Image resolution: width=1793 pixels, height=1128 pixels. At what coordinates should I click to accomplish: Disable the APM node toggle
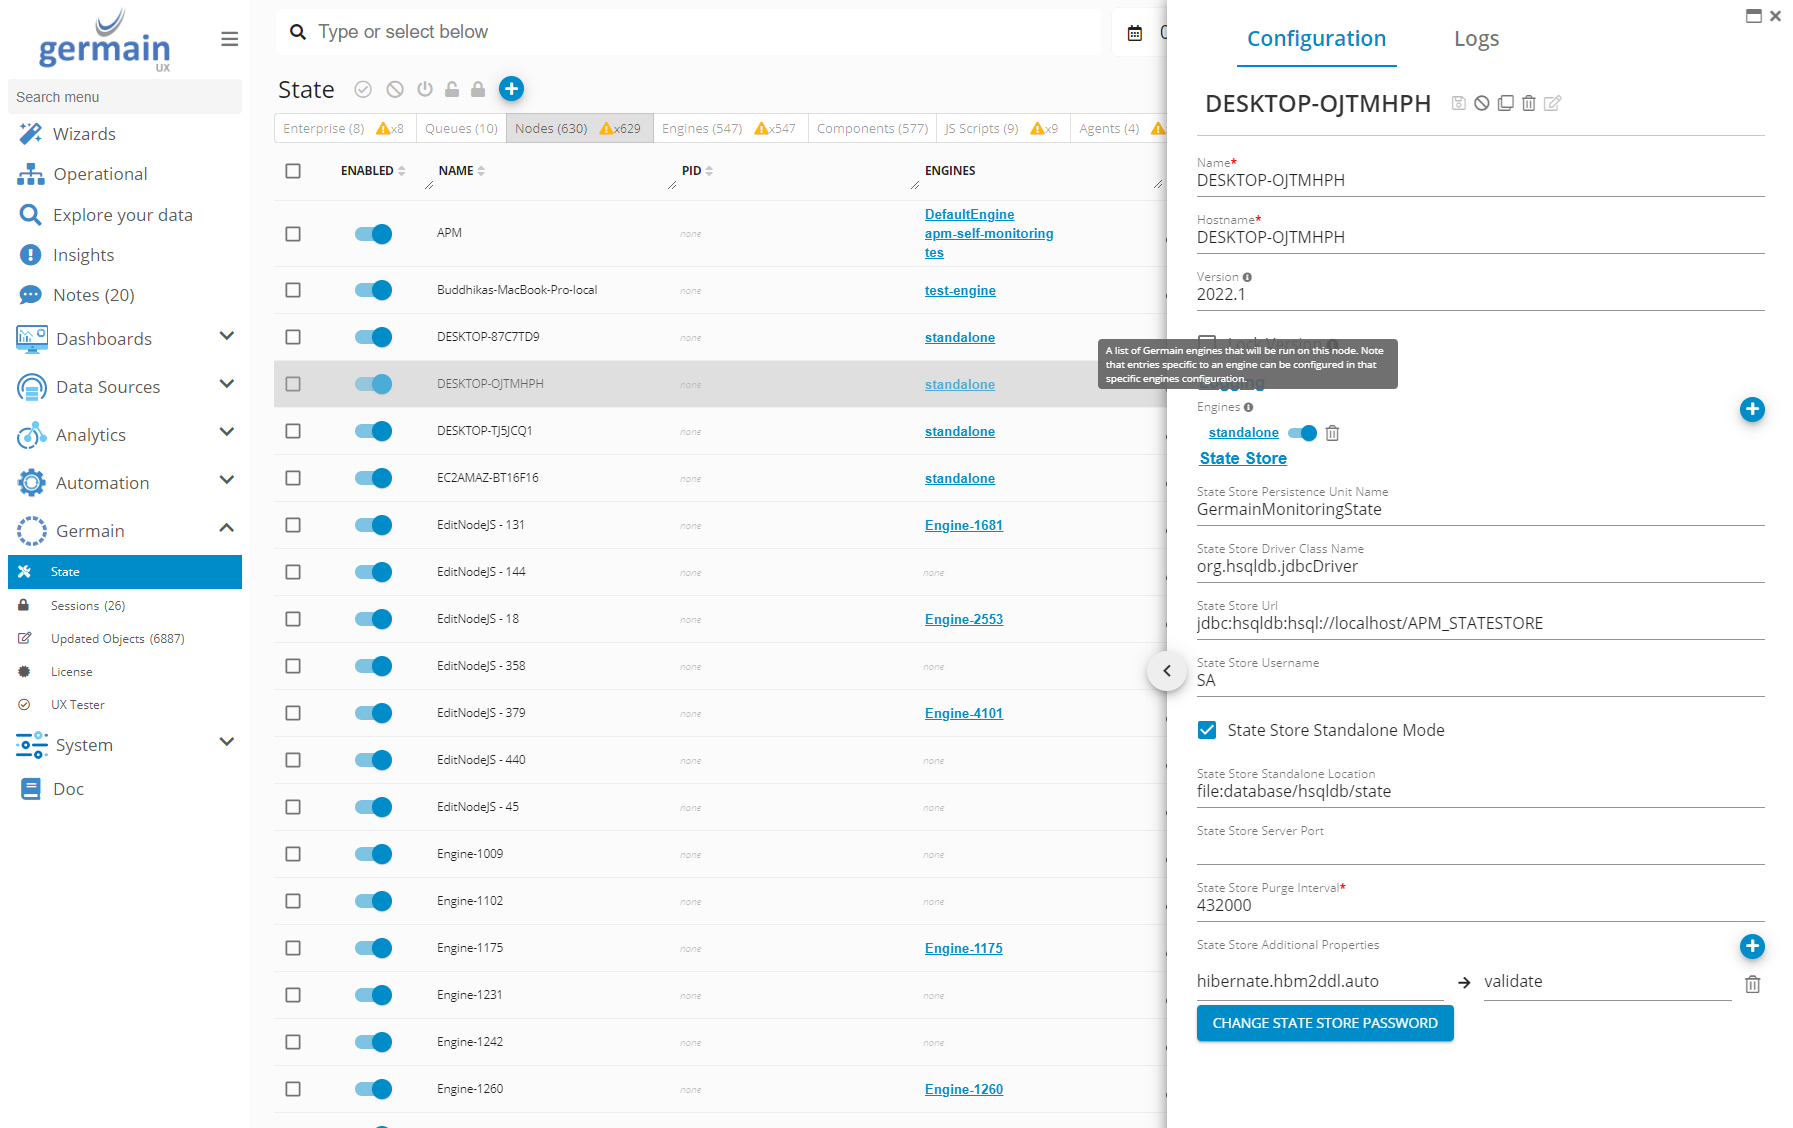coord(373,234)
